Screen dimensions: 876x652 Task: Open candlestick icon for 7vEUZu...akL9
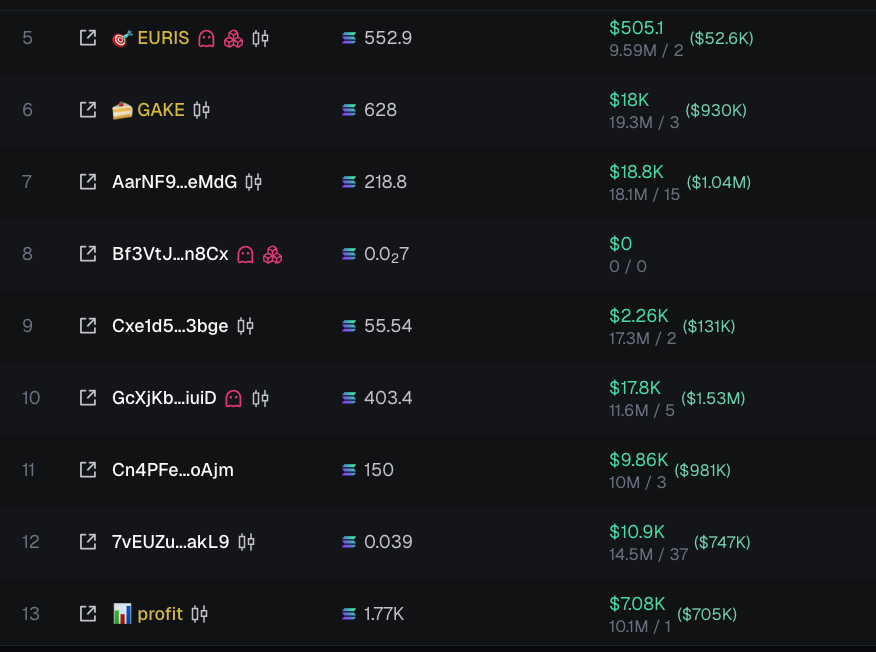pos(246,542)
